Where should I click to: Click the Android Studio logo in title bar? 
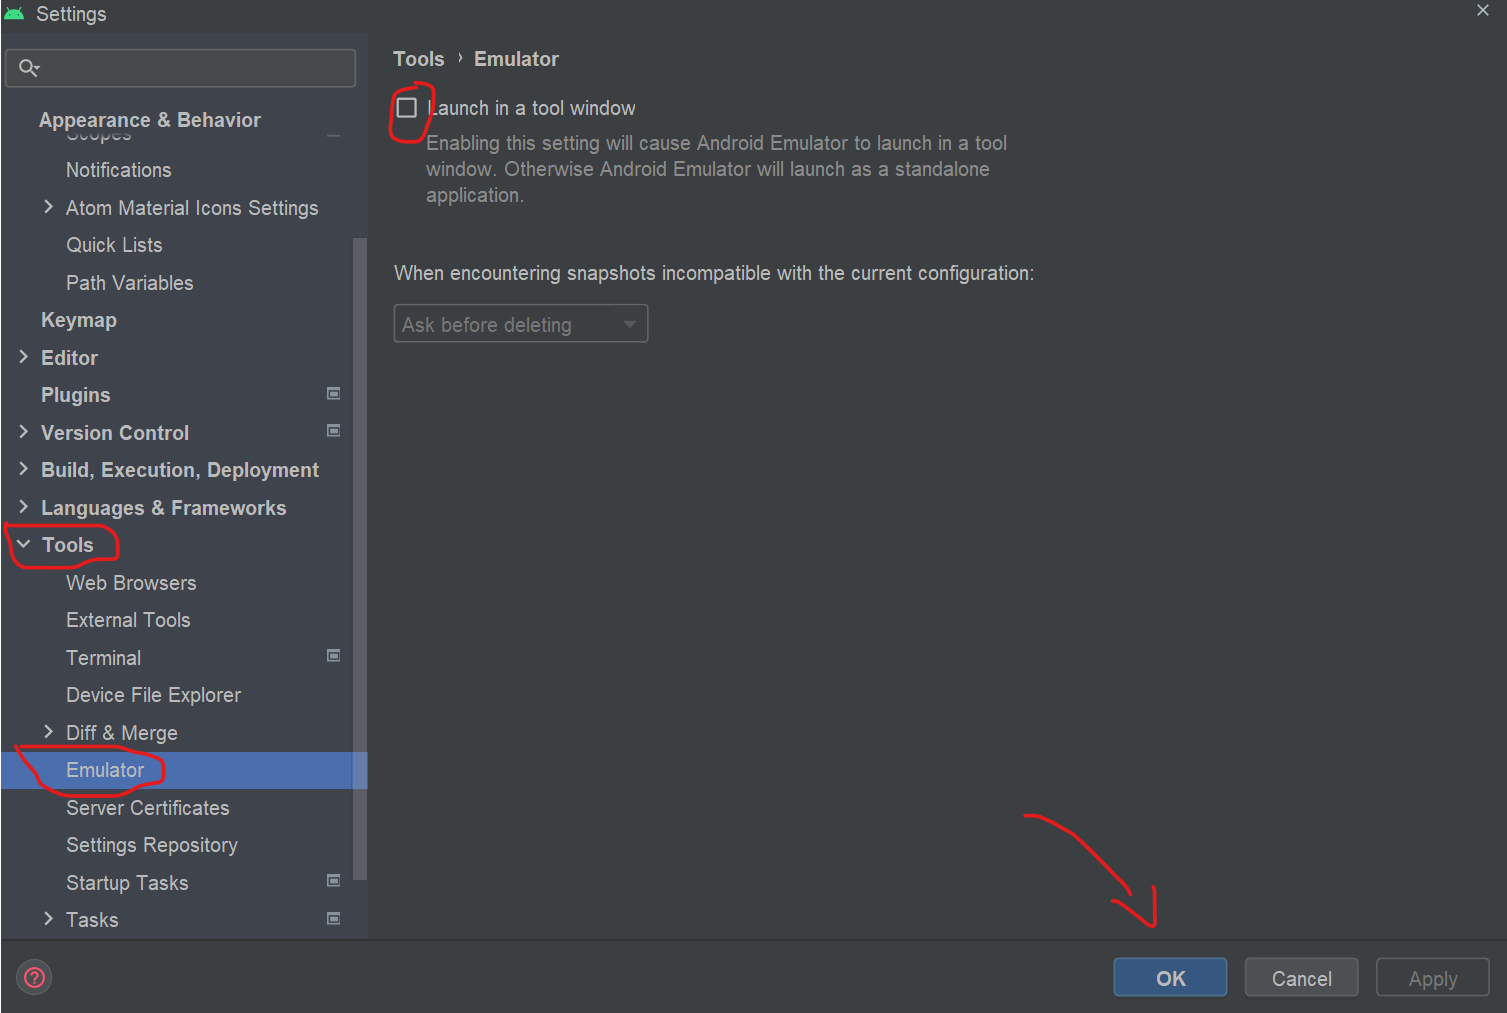coord(14,13)
